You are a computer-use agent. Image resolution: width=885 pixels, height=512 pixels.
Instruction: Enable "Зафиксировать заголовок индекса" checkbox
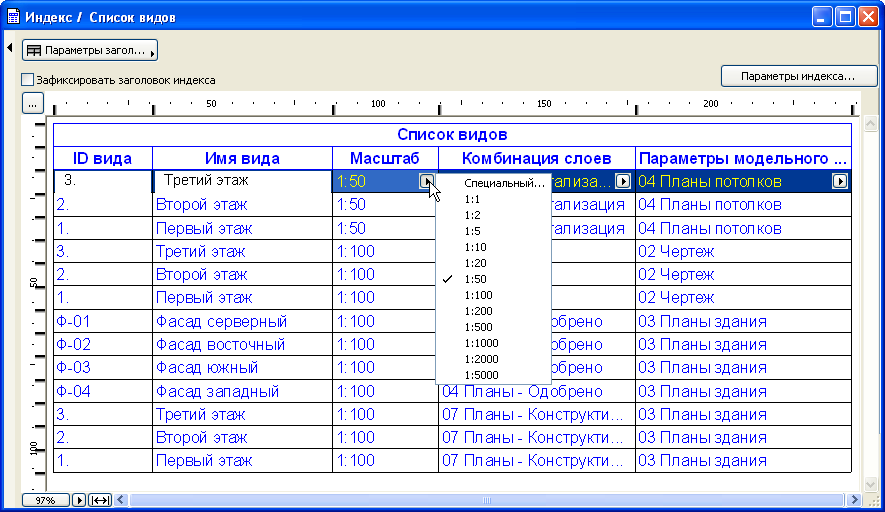click(28, 80)
